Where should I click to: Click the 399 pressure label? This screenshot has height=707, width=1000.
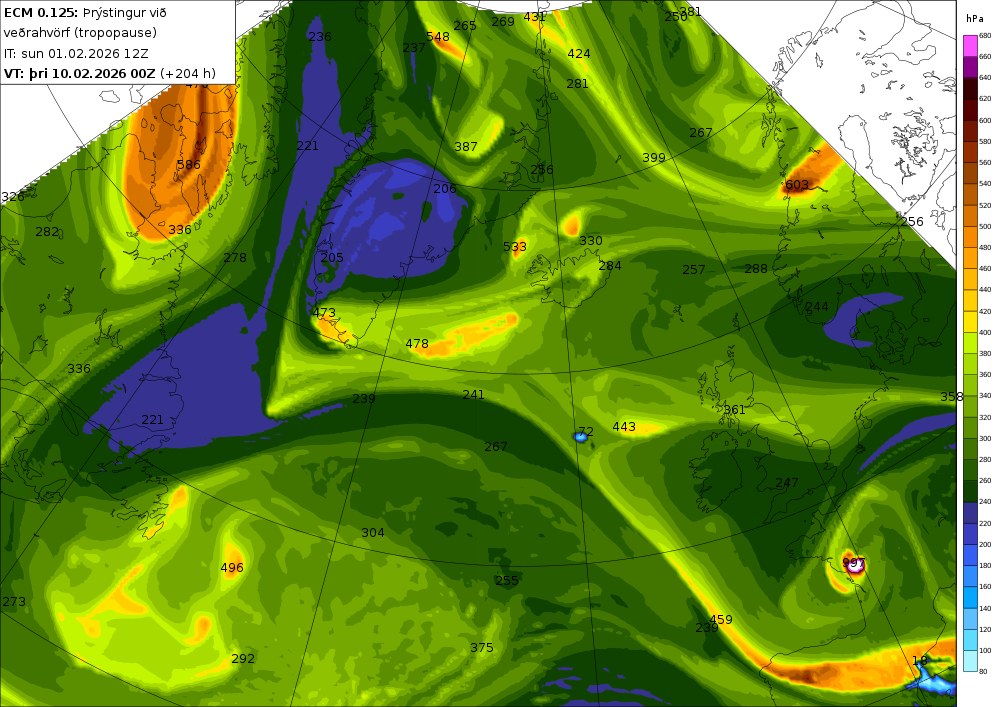click(x=654, y=157)
